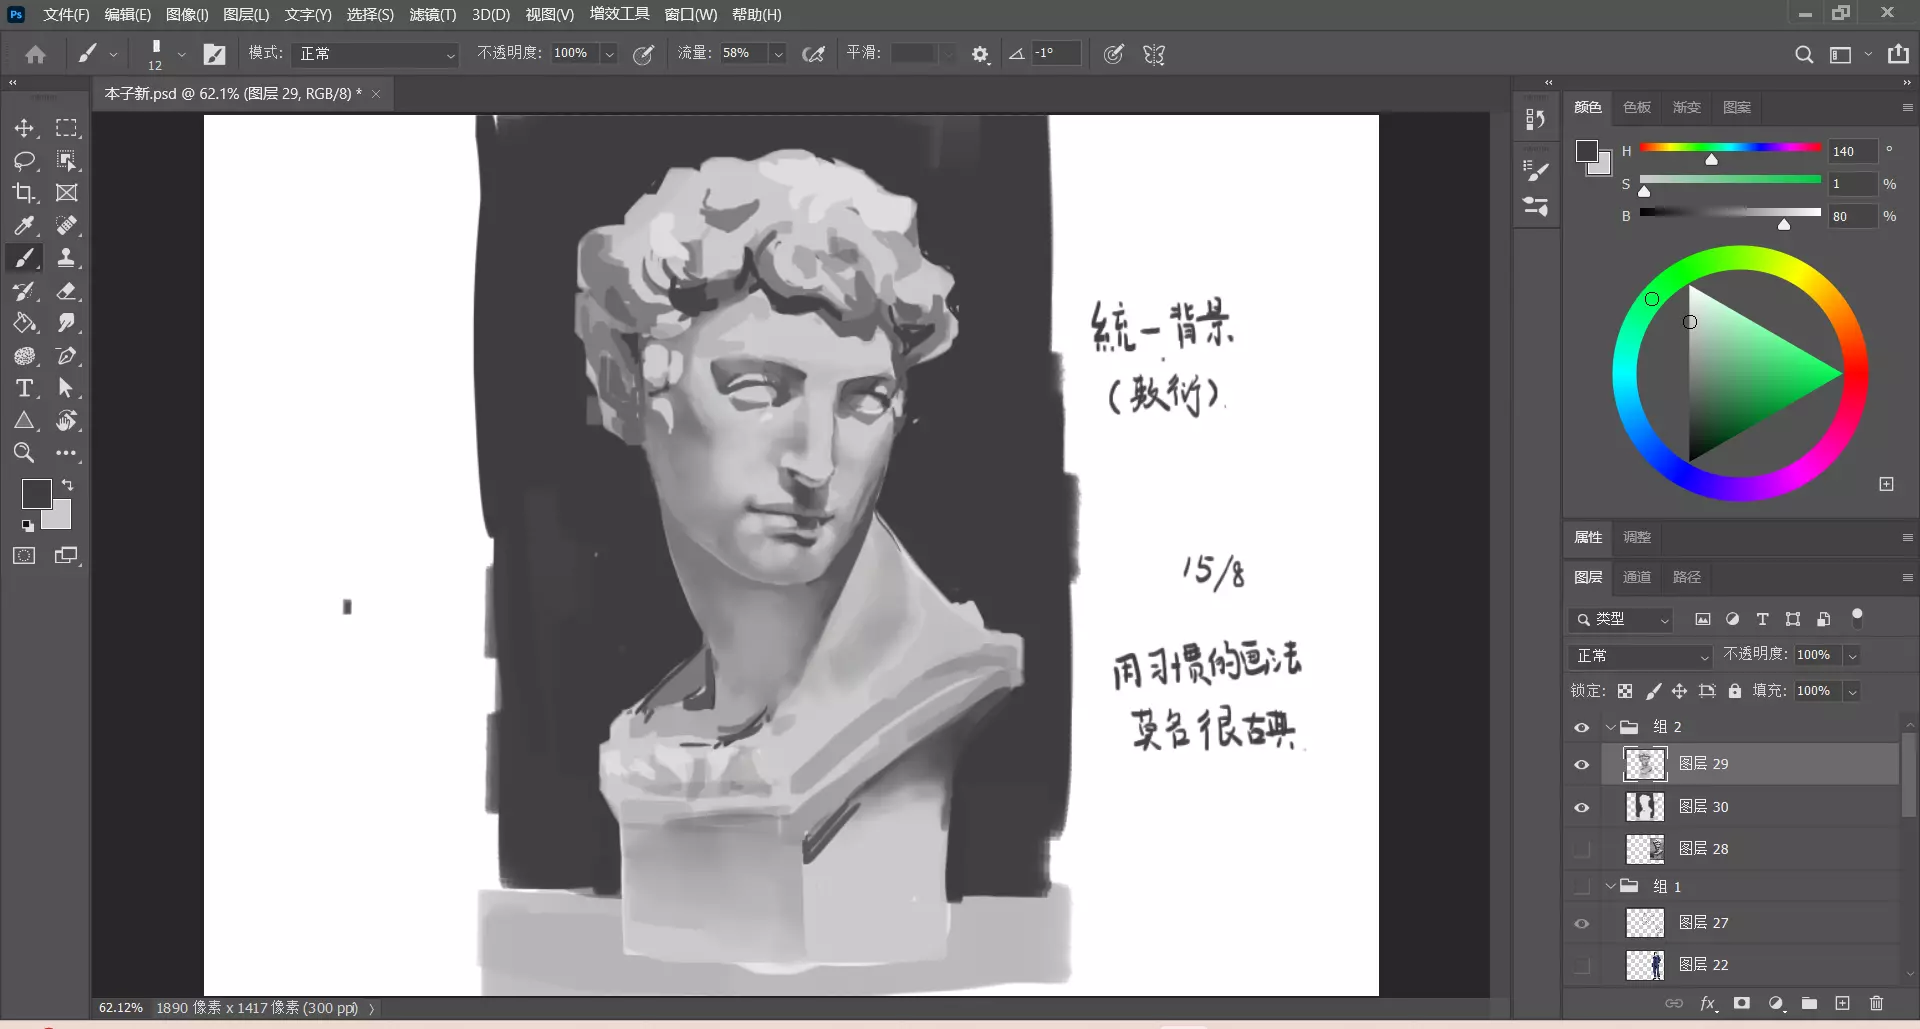Select the 图层 30 layer thumbnail
Image resolution: width=1920 pixels, height=1029 pixels.
coord(1645,807)
